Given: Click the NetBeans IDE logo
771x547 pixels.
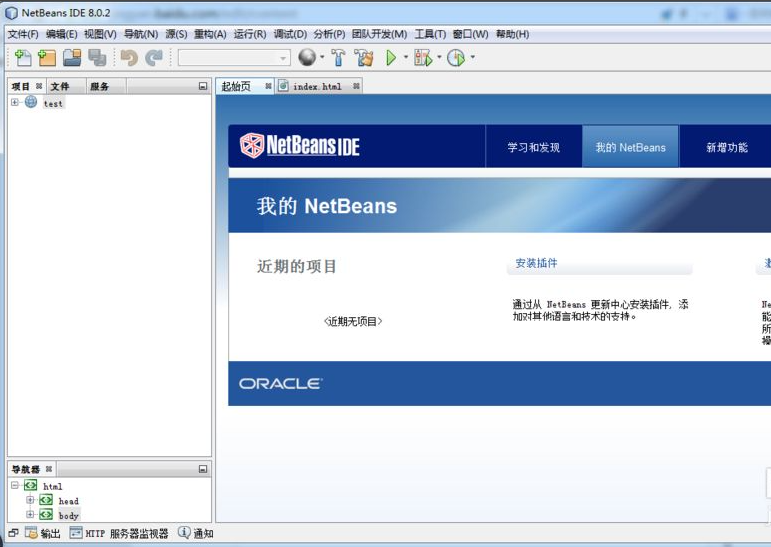Looking at the screenshot, I should [300, 146].
